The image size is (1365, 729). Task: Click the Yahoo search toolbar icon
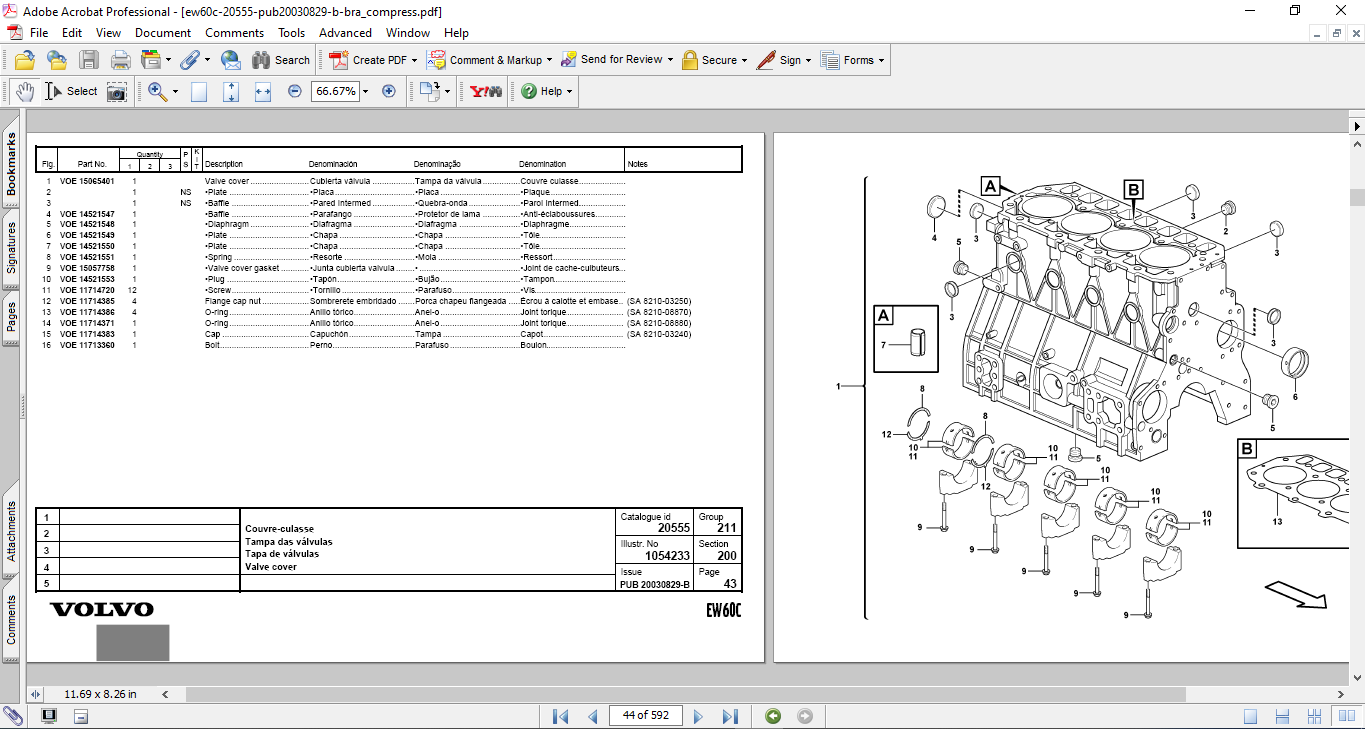tap(486, 91)
